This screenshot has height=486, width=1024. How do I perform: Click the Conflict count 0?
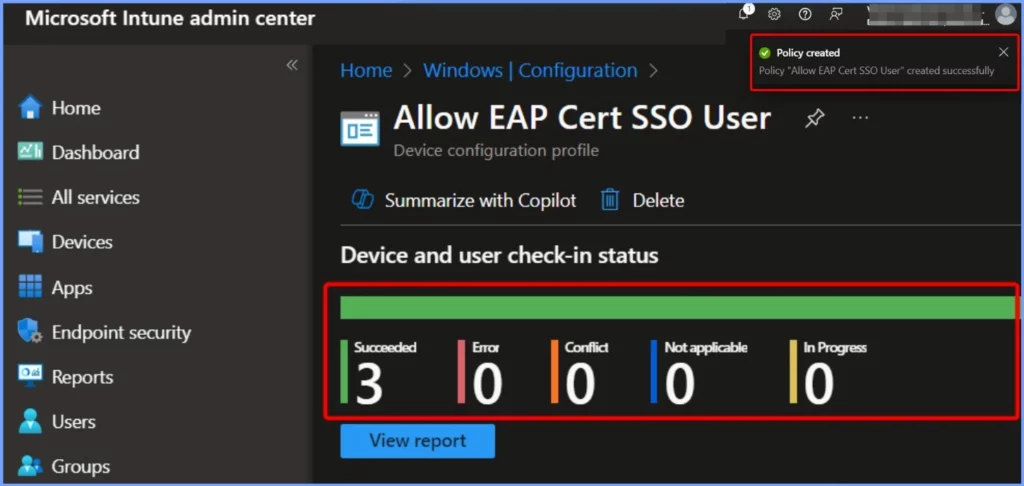580,385
